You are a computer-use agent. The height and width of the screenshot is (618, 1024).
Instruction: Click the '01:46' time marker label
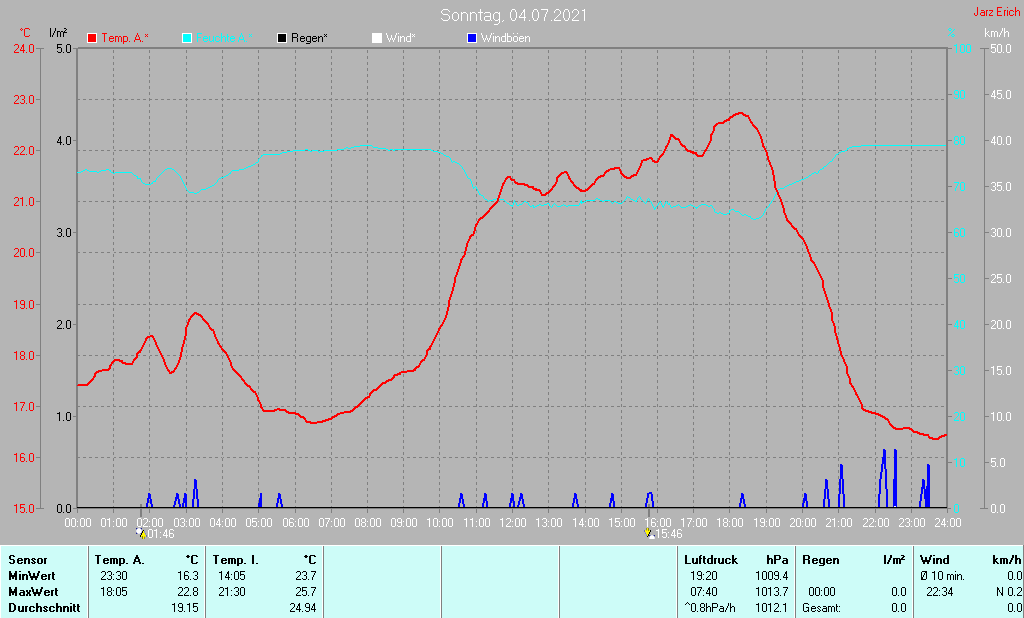coord(161,534)
